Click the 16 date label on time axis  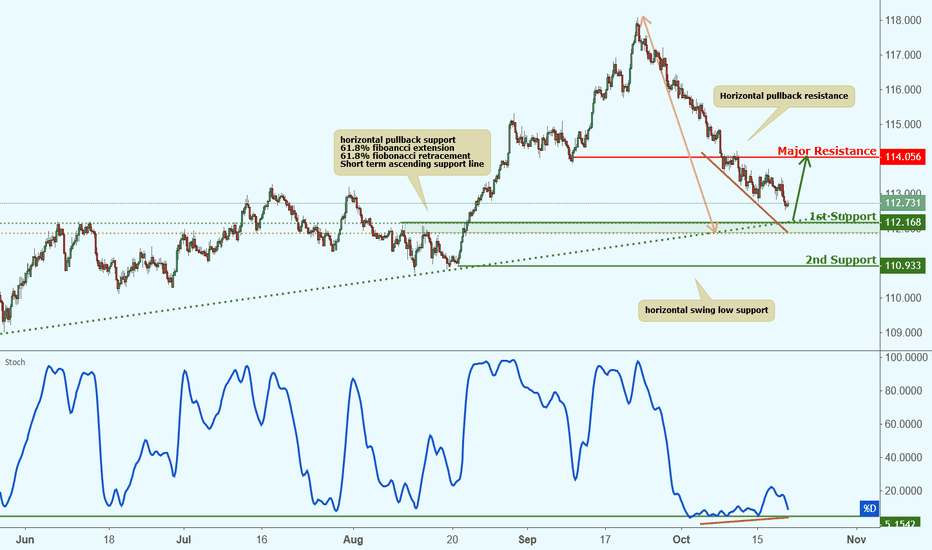point(262,540)
